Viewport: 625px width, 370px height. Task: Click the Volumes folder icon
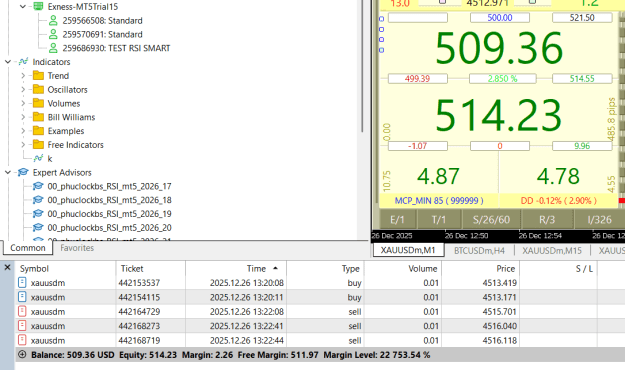38,103
